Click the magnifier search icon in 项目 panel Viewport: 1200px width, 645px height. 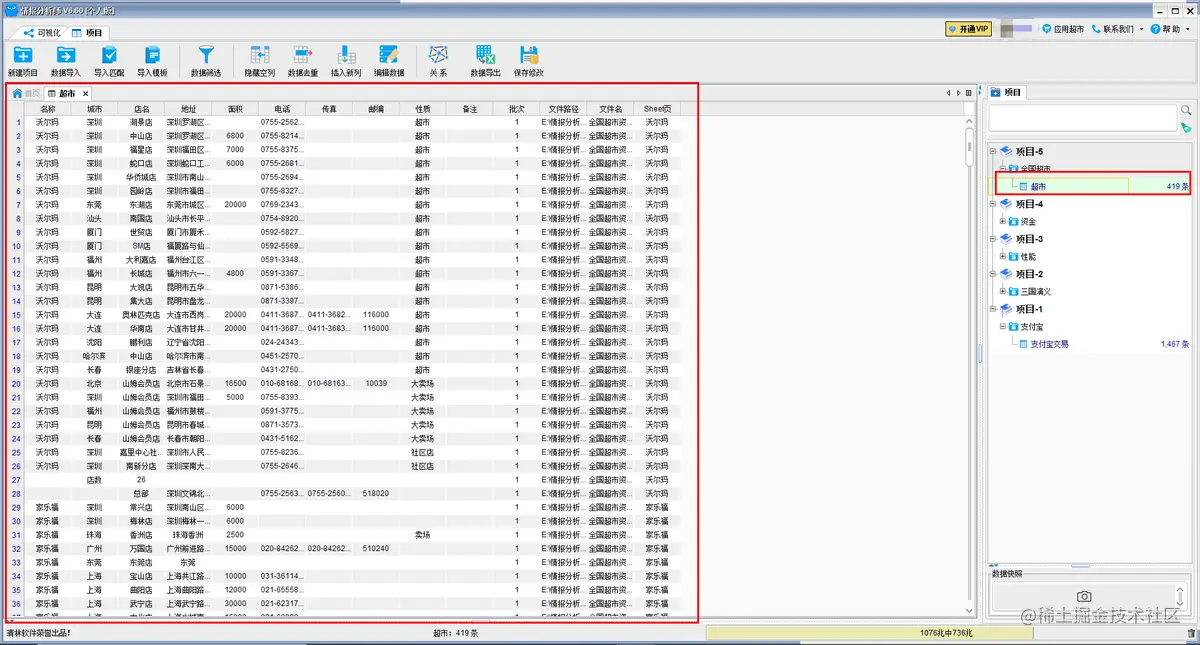(1186, 111)
